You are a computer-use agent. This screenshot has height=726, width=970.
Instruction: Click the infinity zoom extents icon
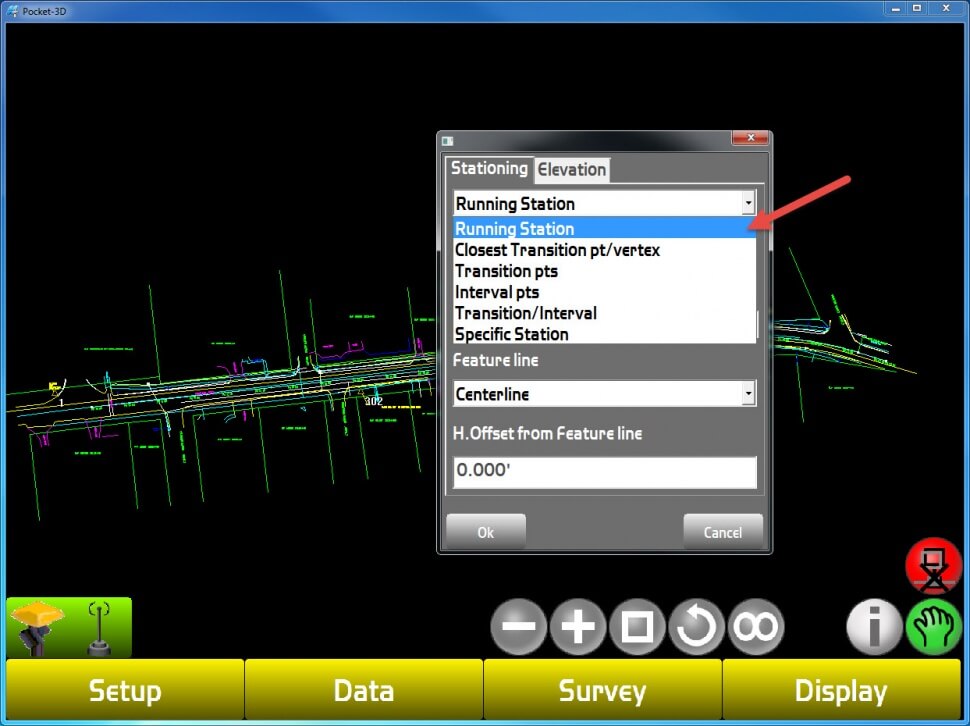pos(756,627)
